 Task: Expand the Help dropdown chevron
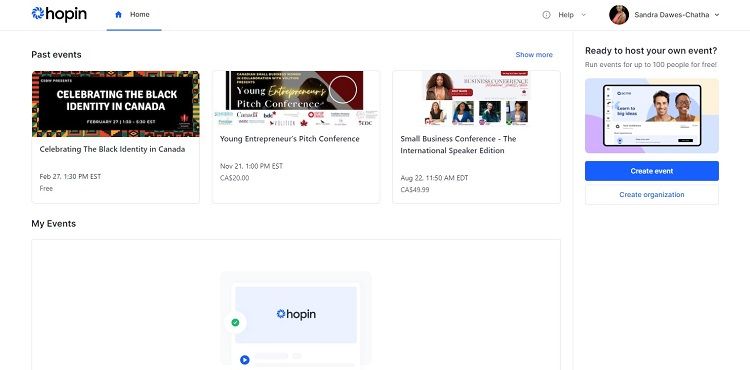[x=583, y=15]
